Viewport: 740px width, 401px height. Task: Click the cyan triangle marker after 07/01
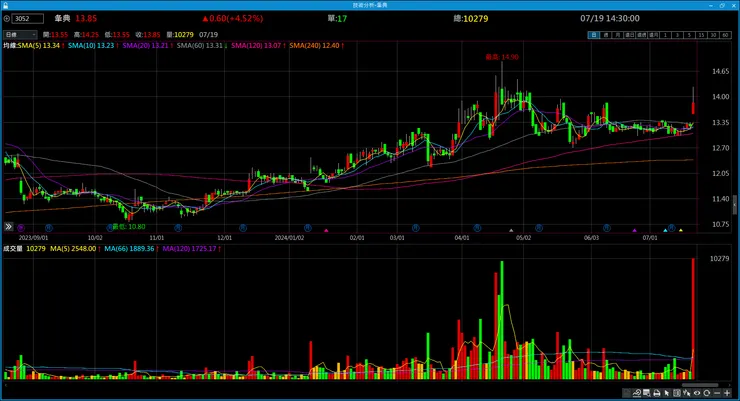[x=665, y=230]
